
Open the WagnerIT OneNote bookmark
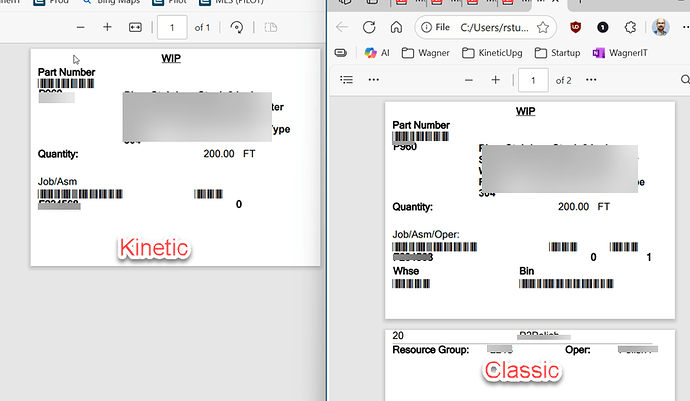point(620,53)
